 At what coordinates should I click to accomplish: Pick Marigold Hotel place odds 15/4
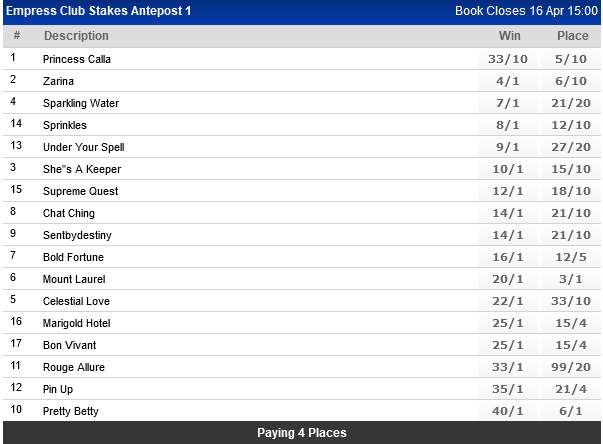coord(573,323)
